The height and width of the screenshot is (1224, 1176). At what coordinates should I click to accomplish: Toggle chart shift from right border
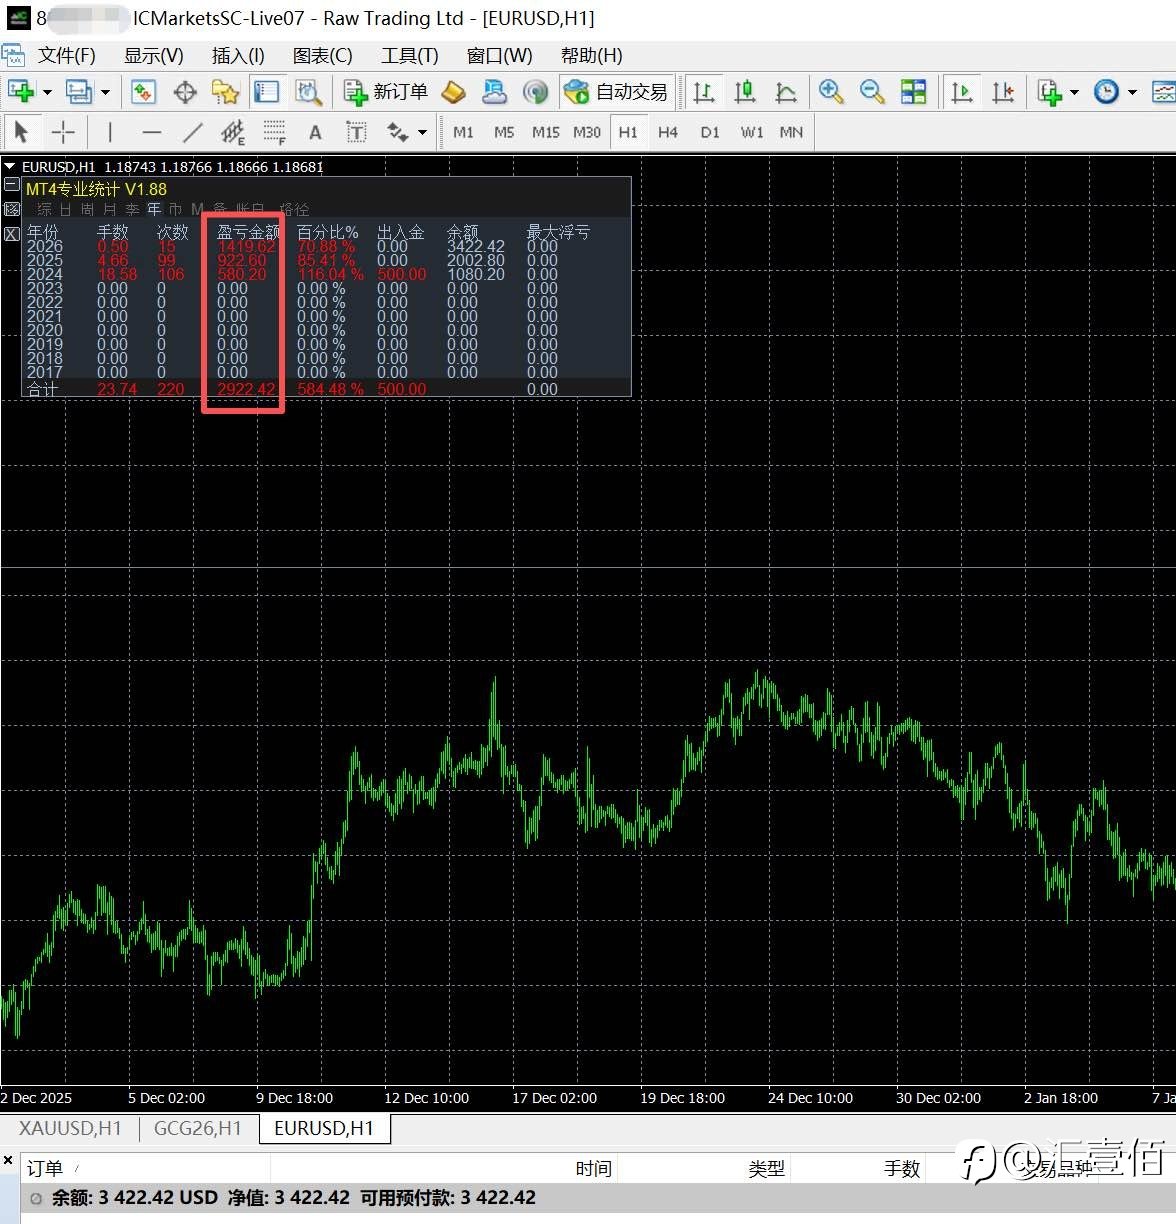click(x=1003, y=92)
